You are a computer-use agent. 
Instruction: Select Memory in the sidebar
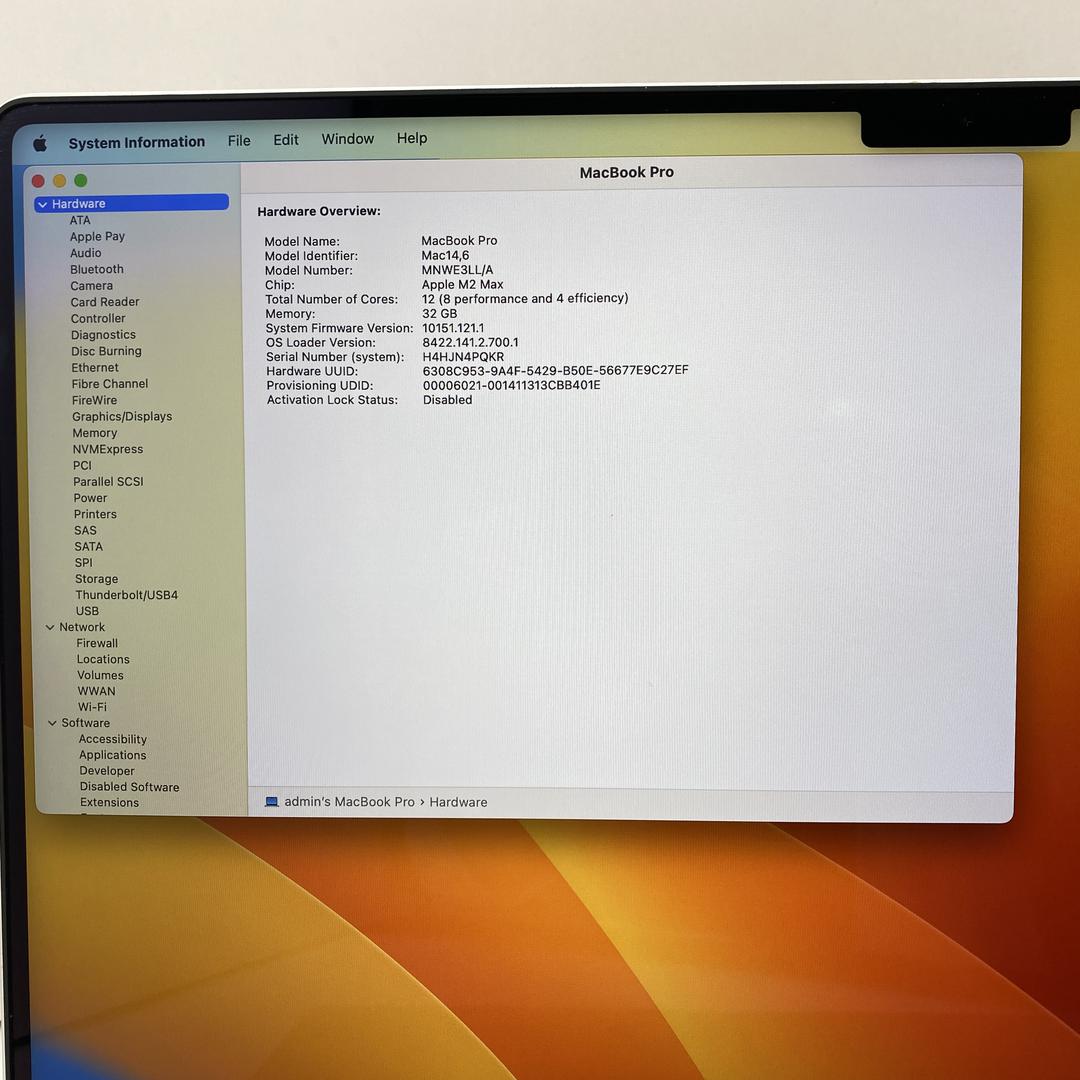click(x=95, y=433)
